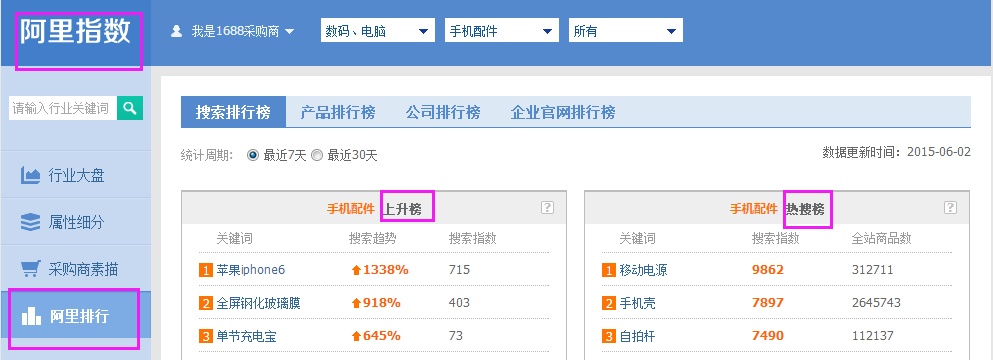993x360 pixels.
Task: Click the help icon on 热搜榜 panel
Action: [950, 207]
